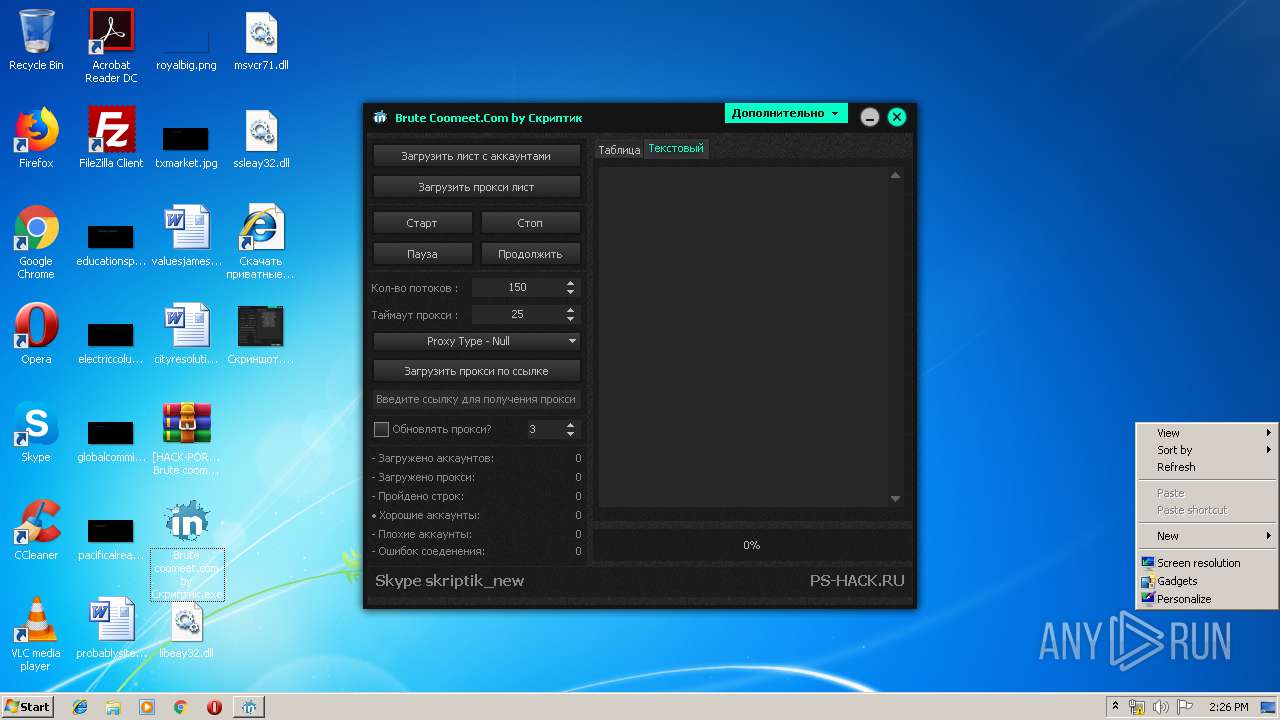Open VLC media player shortcut
The height and width of the screenshot is (720, 1280).
pos(36,634)
